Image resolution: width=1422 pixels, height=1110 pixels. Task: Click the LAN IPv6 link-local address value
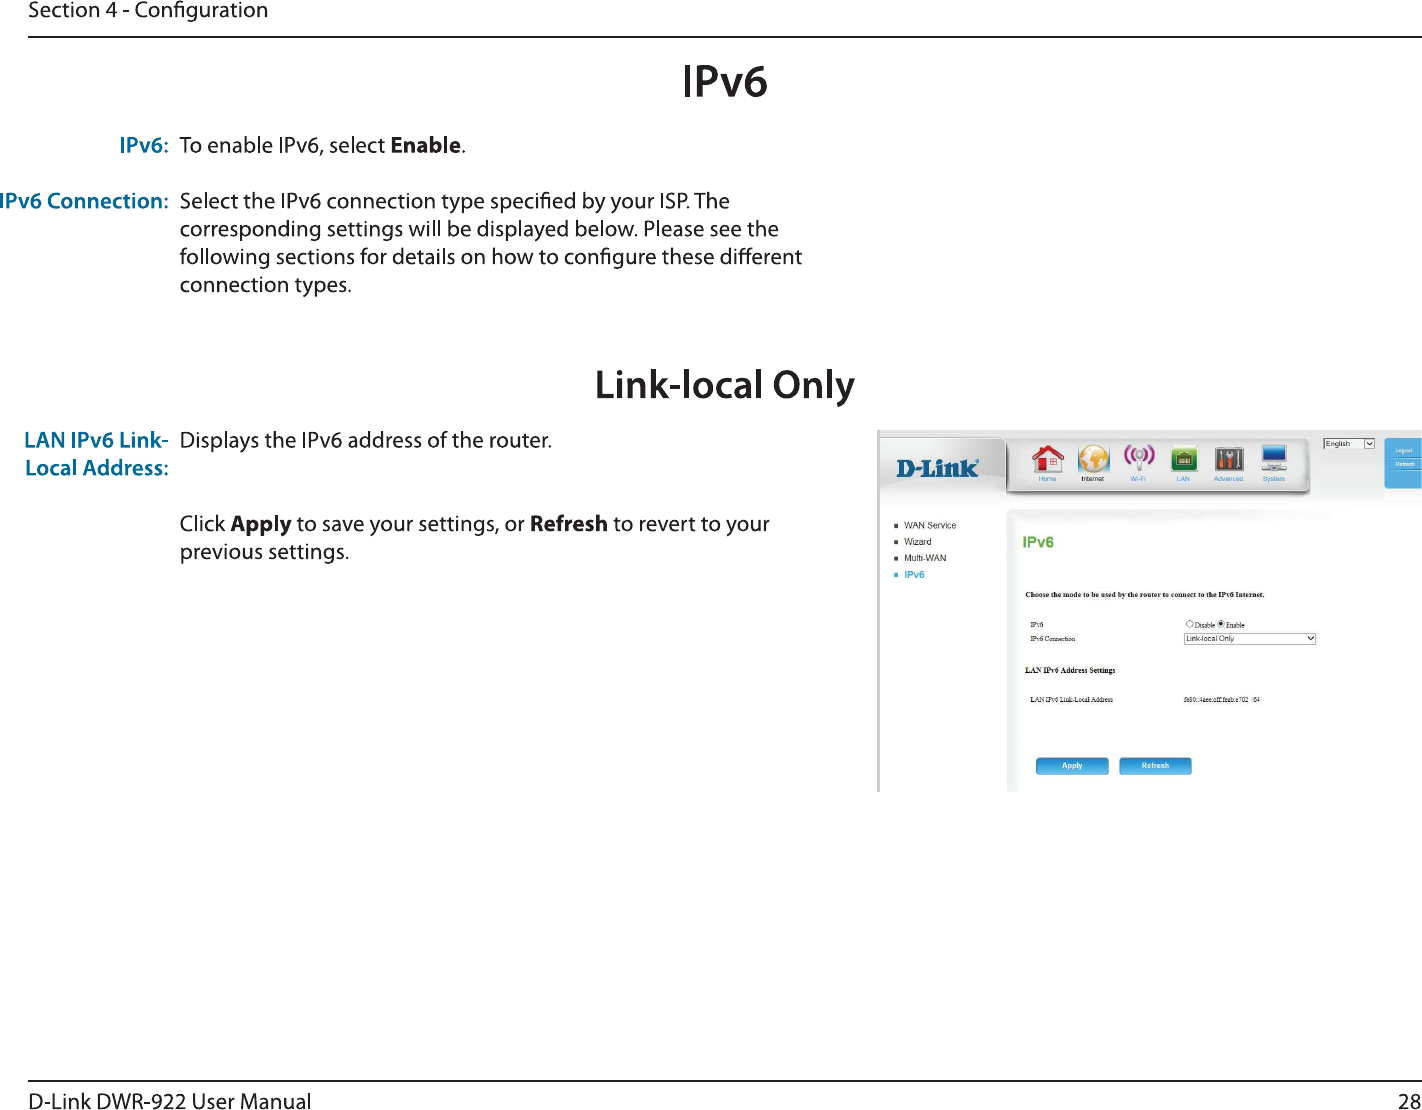pos(1221,700)
